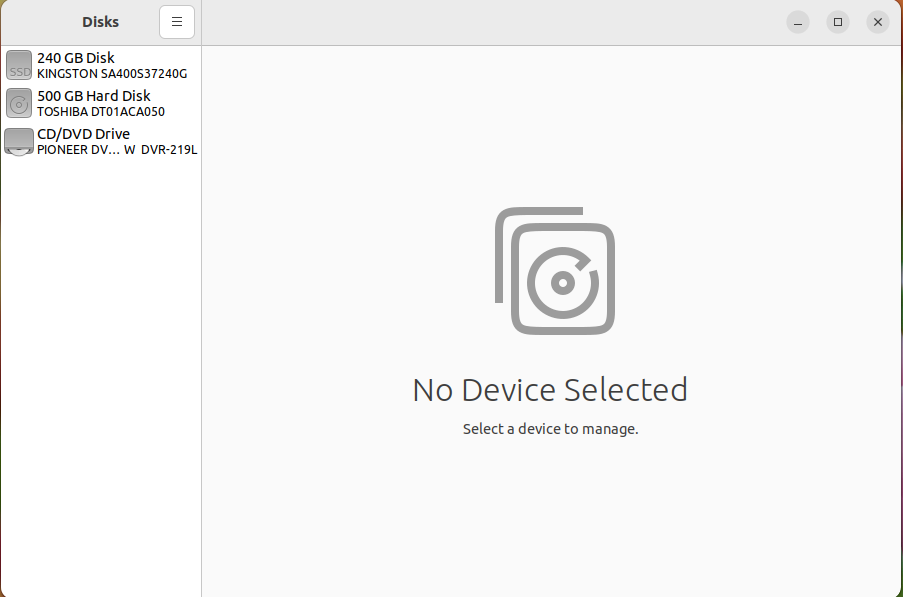The width and height of the screenshot is (903, 597).
Task: Click the PIONEER DVR-219L model label
Action: pos(117,150)
